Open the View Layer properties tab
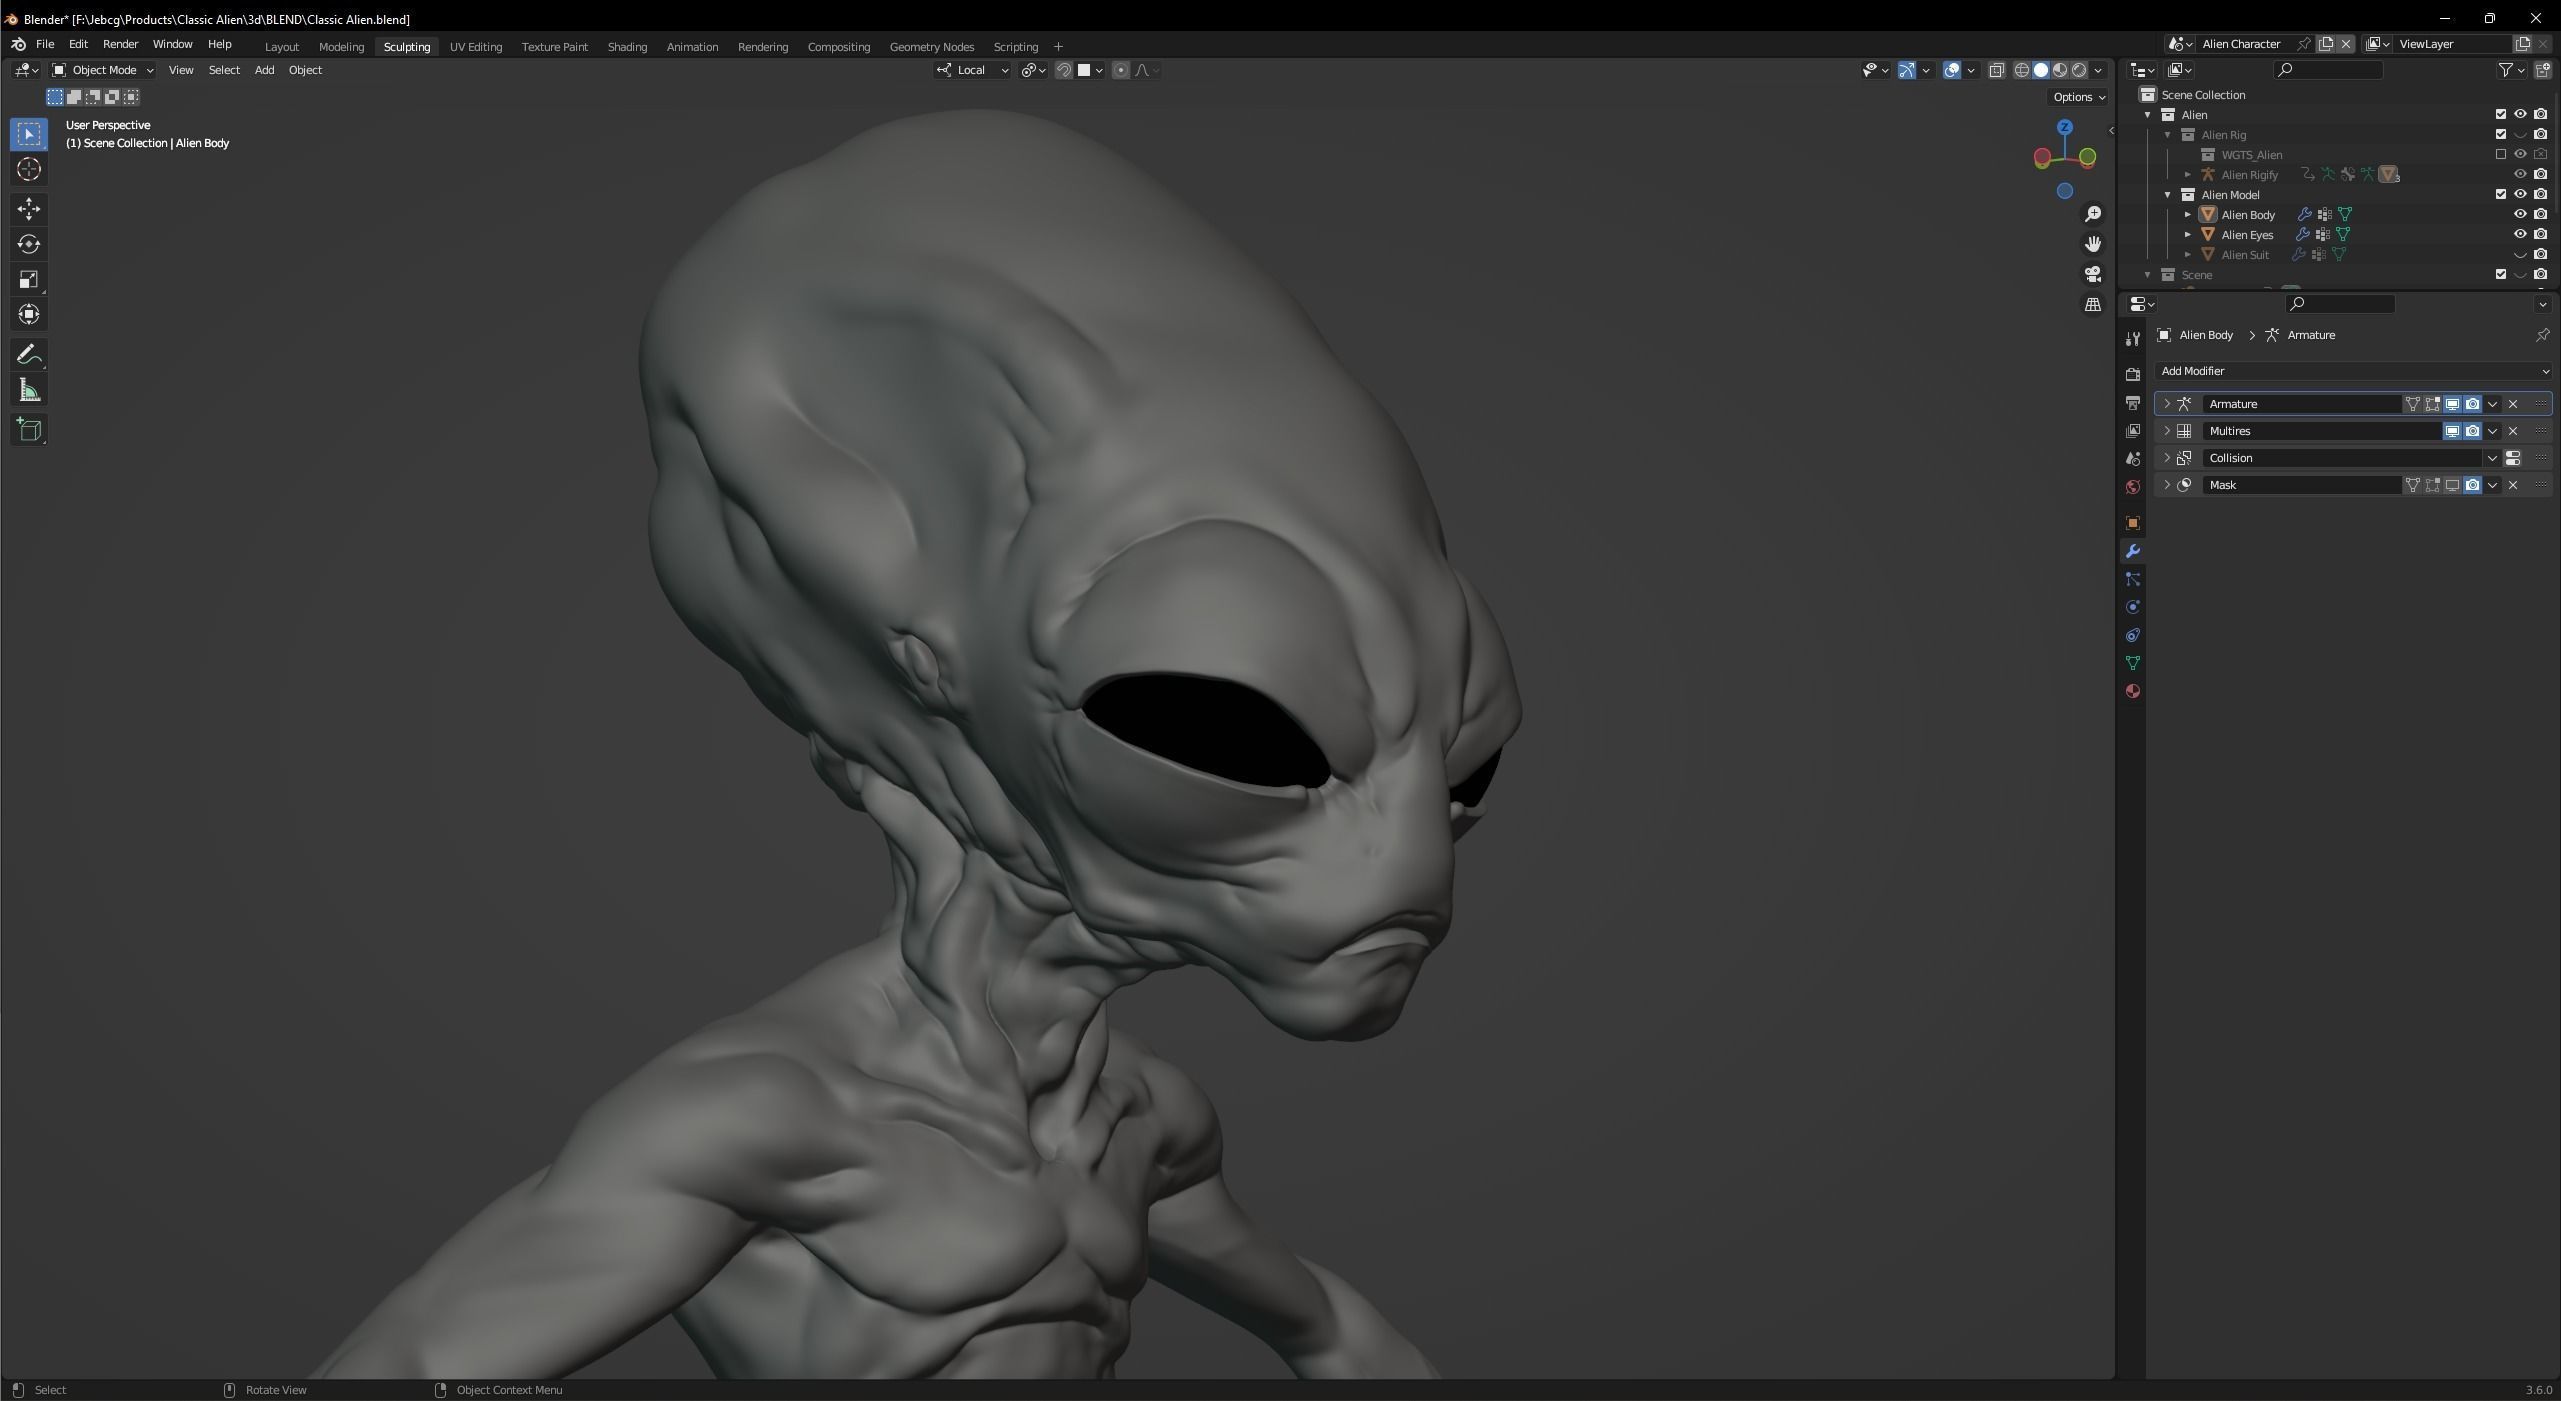The height and width of the screenshot is (1401, 2561). 2132,430
